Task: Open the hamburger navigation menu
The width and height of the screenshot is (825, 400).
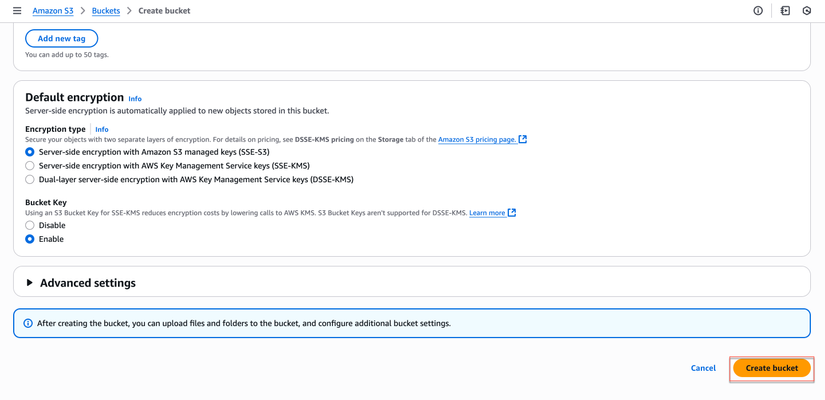Action: (17, 11)
